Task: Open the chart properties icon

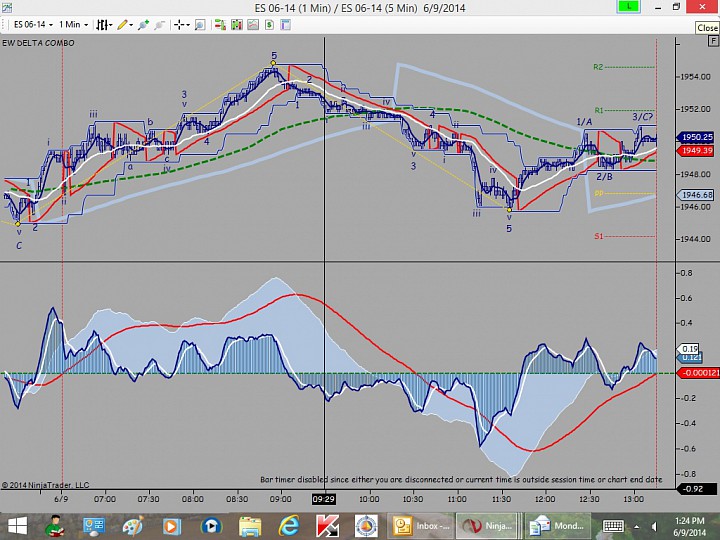Action: pyautogui.click(x=285, y=25)
